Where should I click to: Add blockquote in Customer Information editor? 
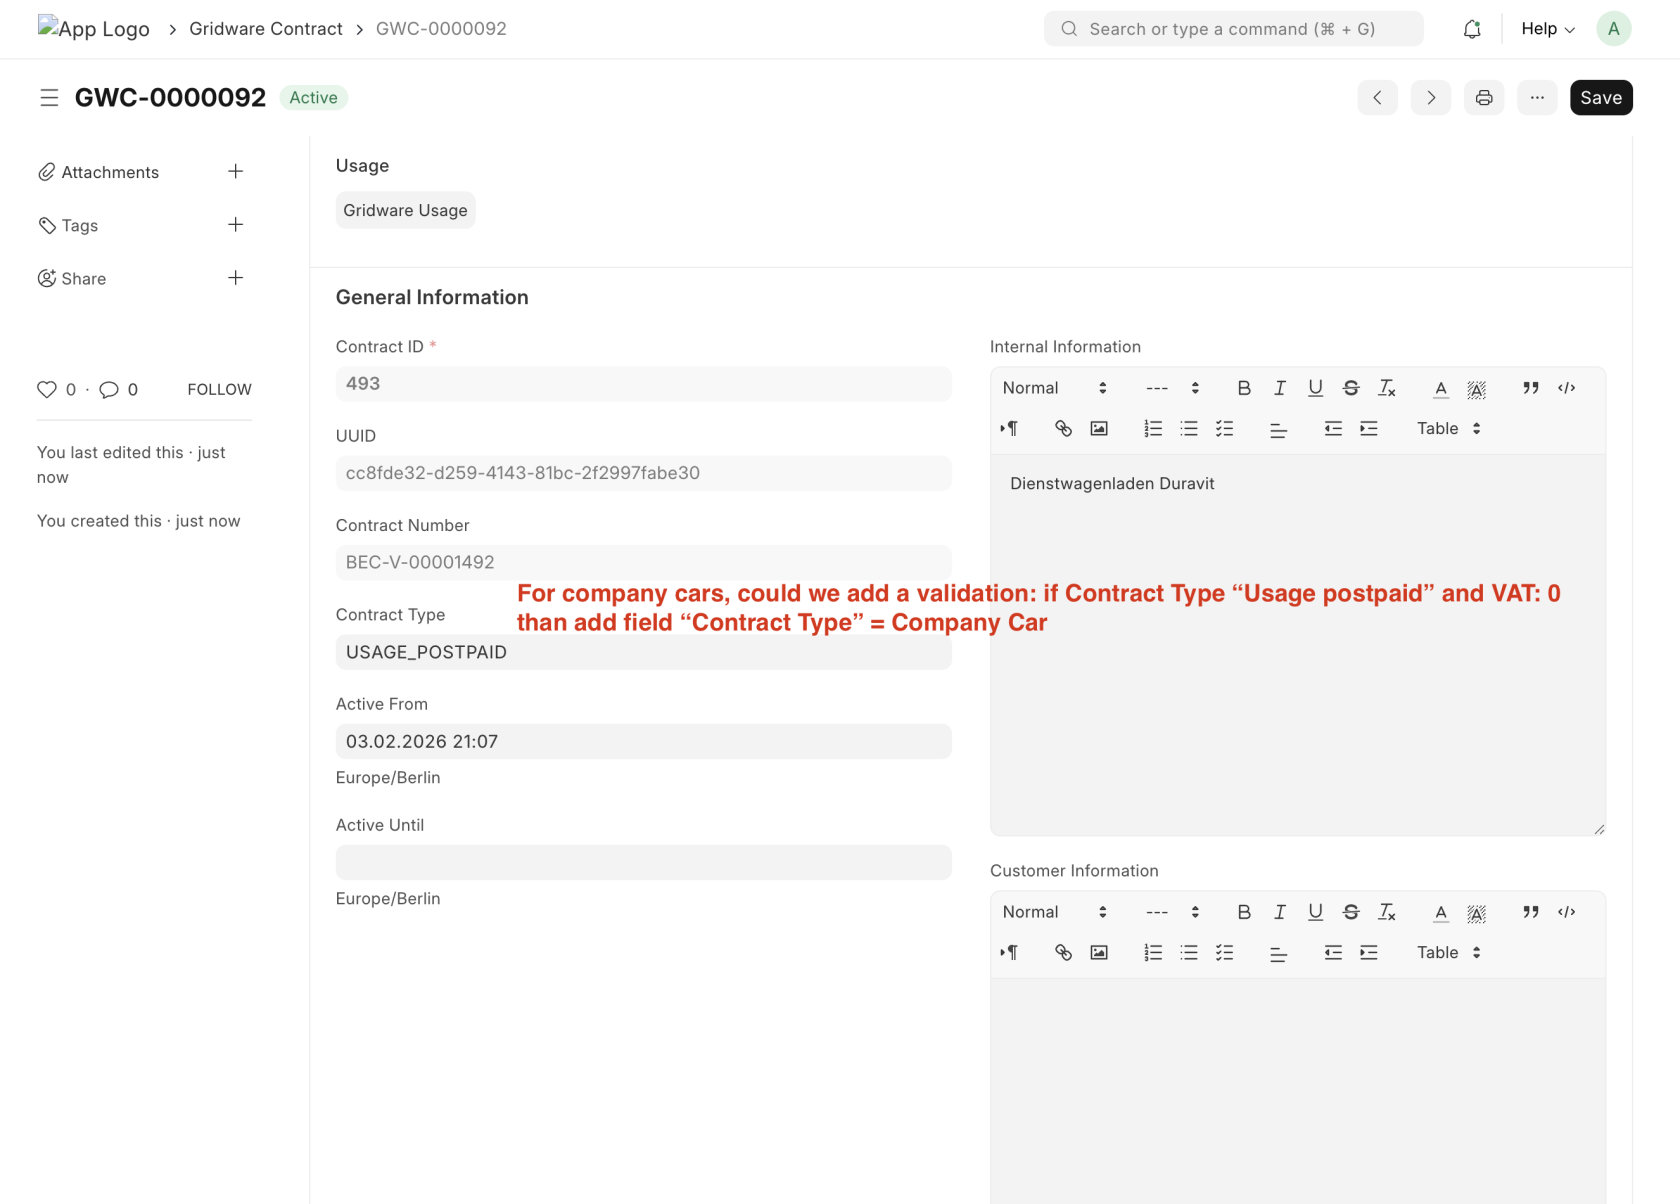tap(1531, 912)
